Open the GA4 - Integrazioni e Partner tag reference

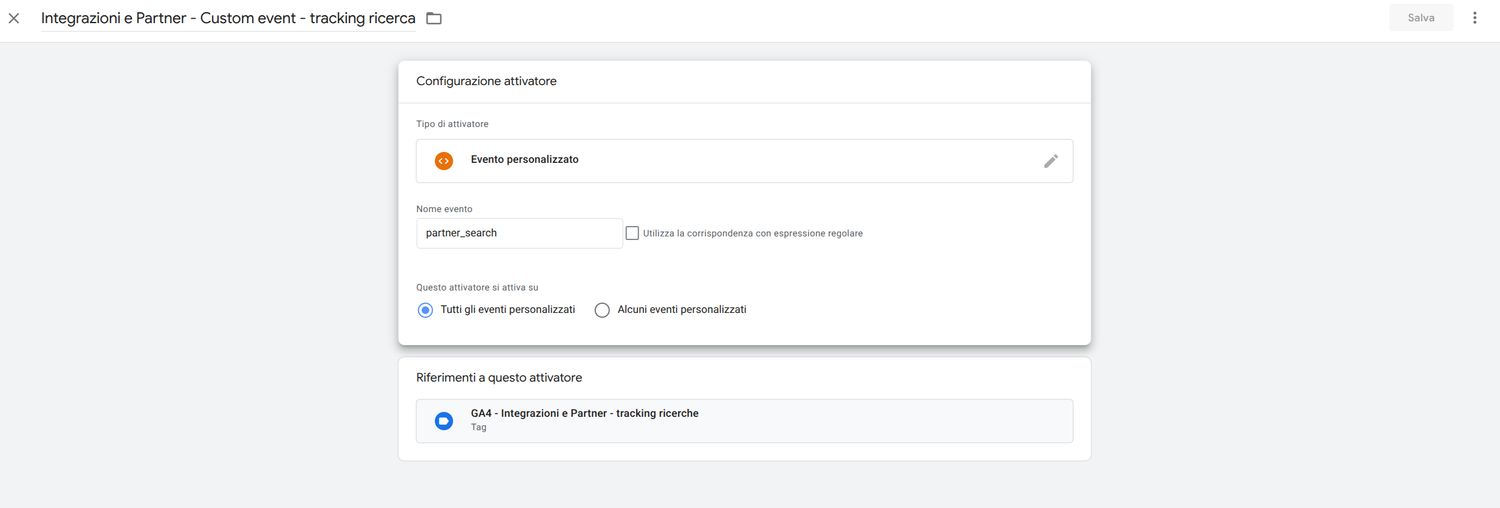[744, 421]
